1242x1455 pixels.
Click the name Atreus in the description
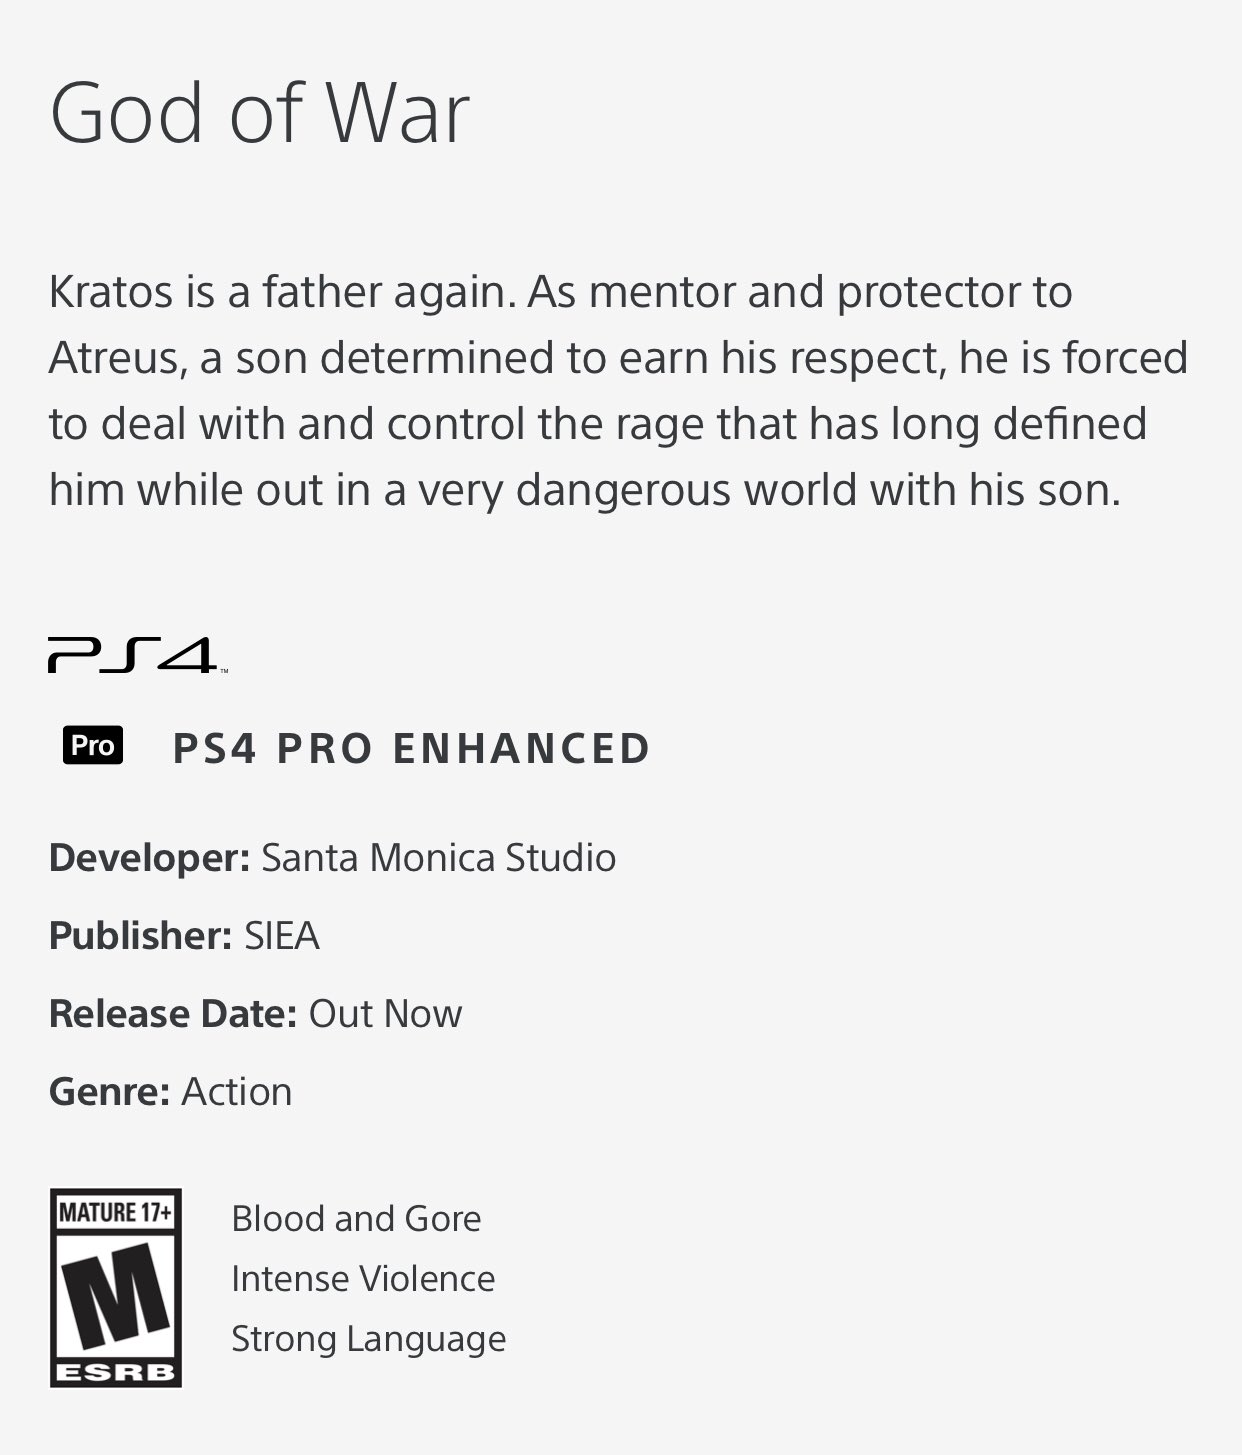116,358
